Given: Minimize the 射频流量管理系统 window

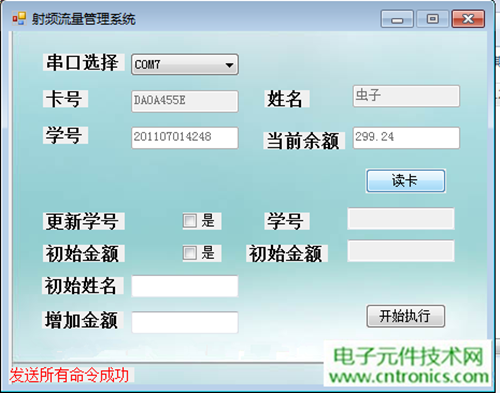Looking at the screenshot, I should point(397,19).
